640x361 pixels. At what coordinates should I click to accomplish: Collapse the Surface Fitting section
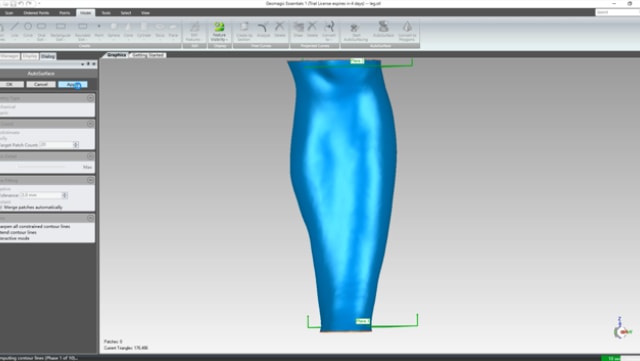(x=91, y=180)
